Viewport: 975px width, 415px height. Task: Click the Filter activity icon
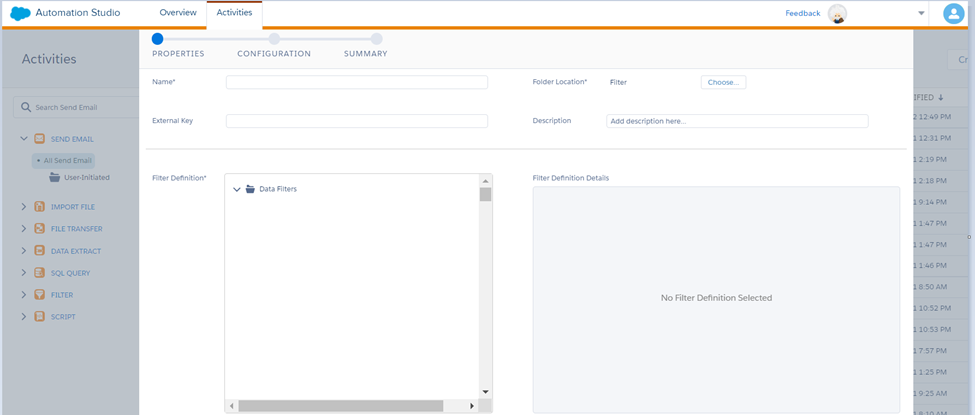click(x=40, y=295)
